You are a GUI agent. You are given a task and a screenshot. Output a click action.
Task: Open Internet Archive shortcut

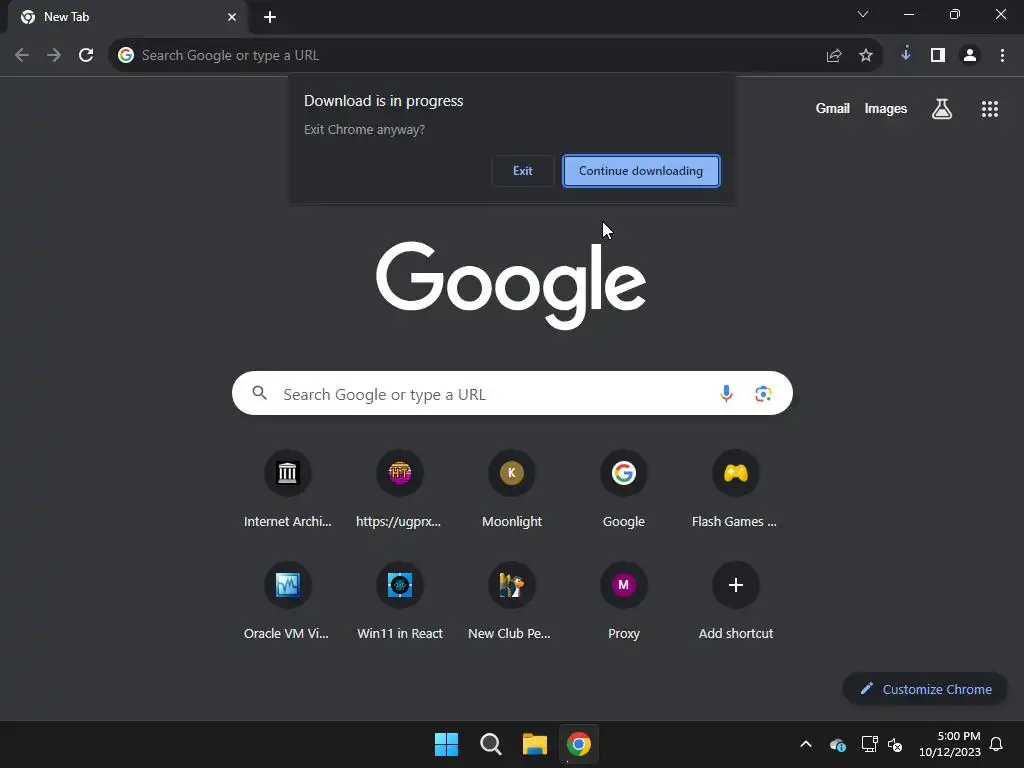tap(287, 490)
